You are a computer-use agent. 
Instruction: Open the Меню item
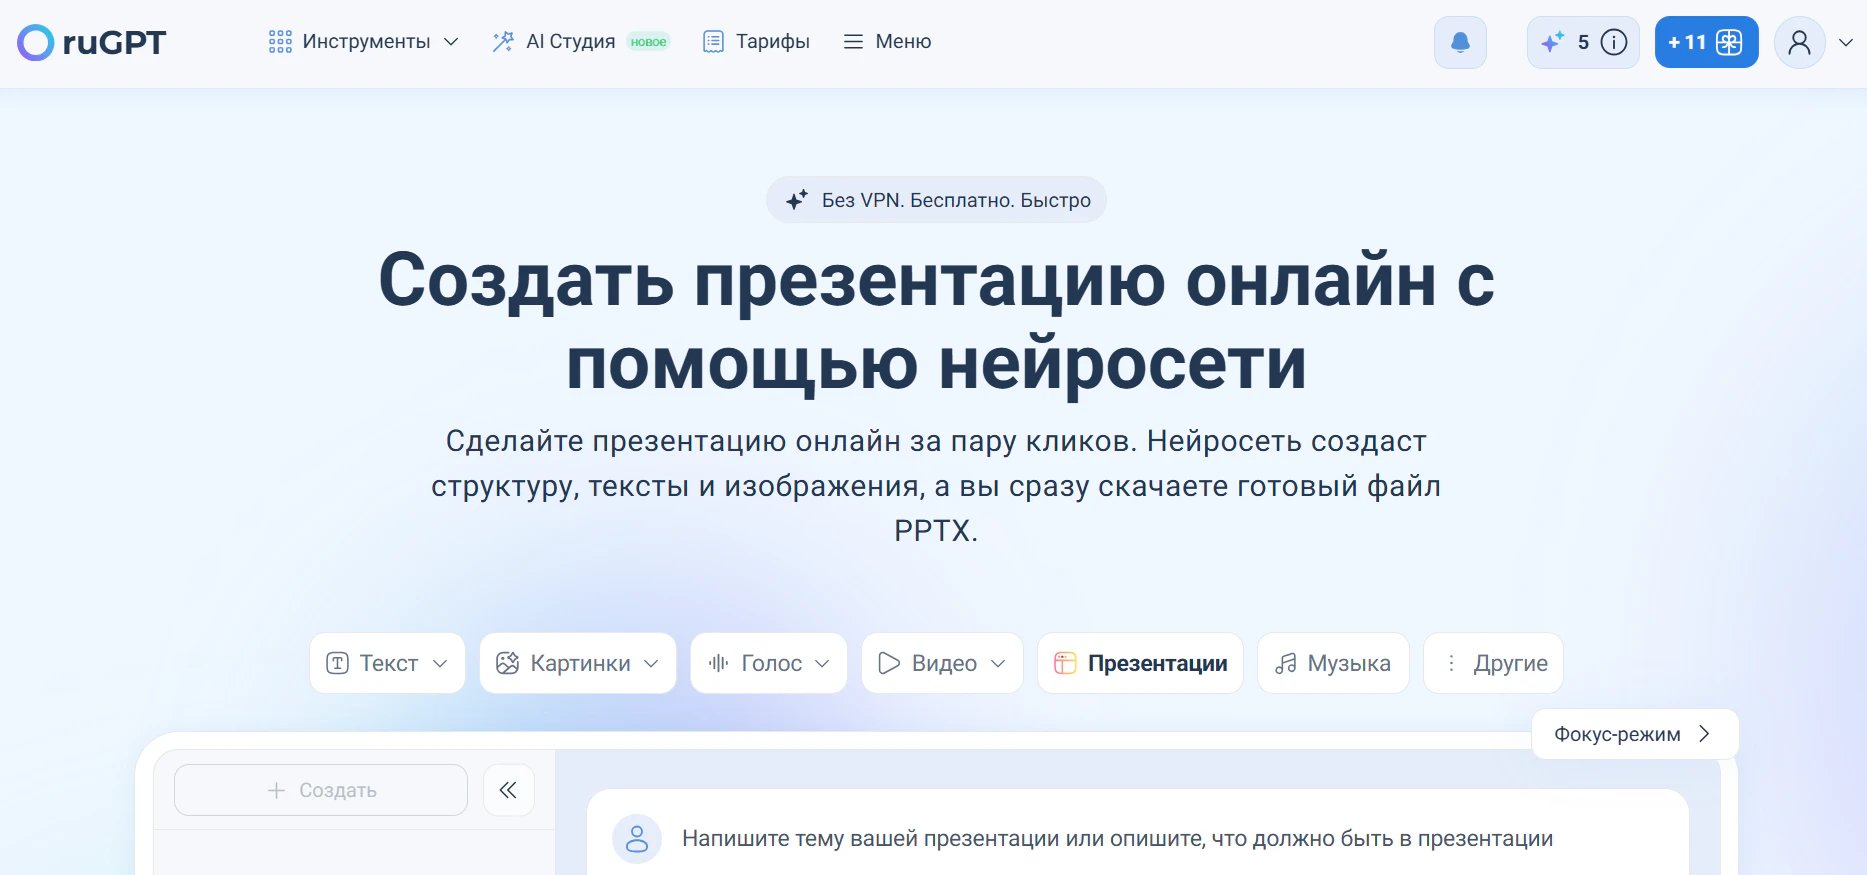tap(887, 41)
